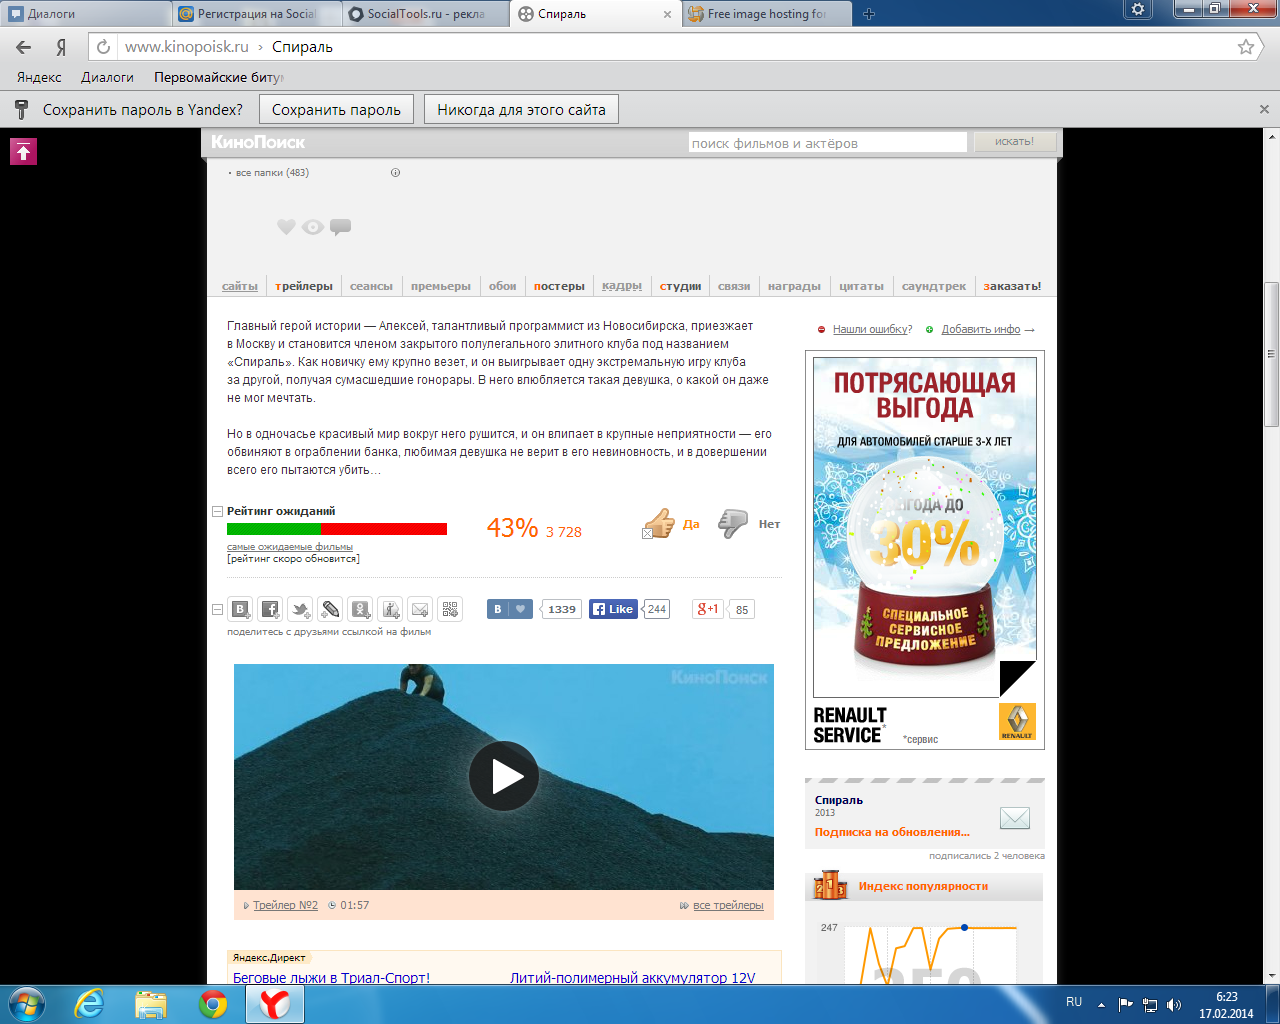Reload the page with refresh icon
The image size is (1280, 1024).
(x=103, y=47)
